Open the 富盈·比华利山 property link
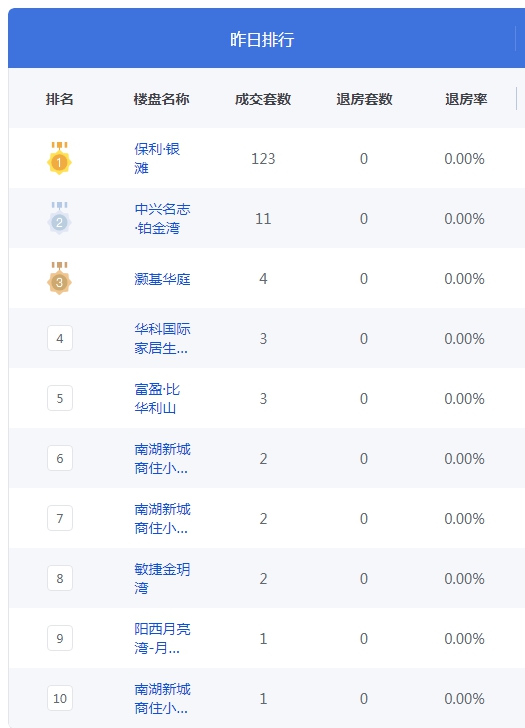 pyautogui.click(x=157, y=398)
